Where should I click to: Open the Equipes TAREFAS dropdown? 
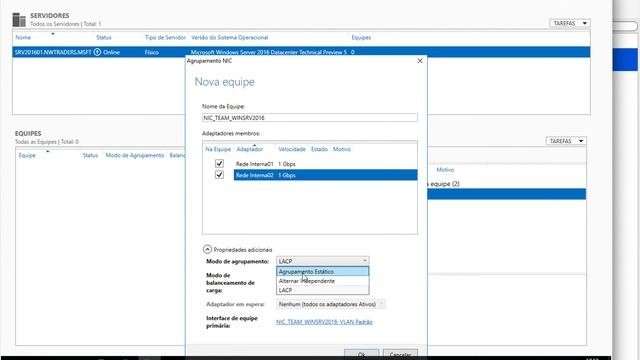point(566,141)
